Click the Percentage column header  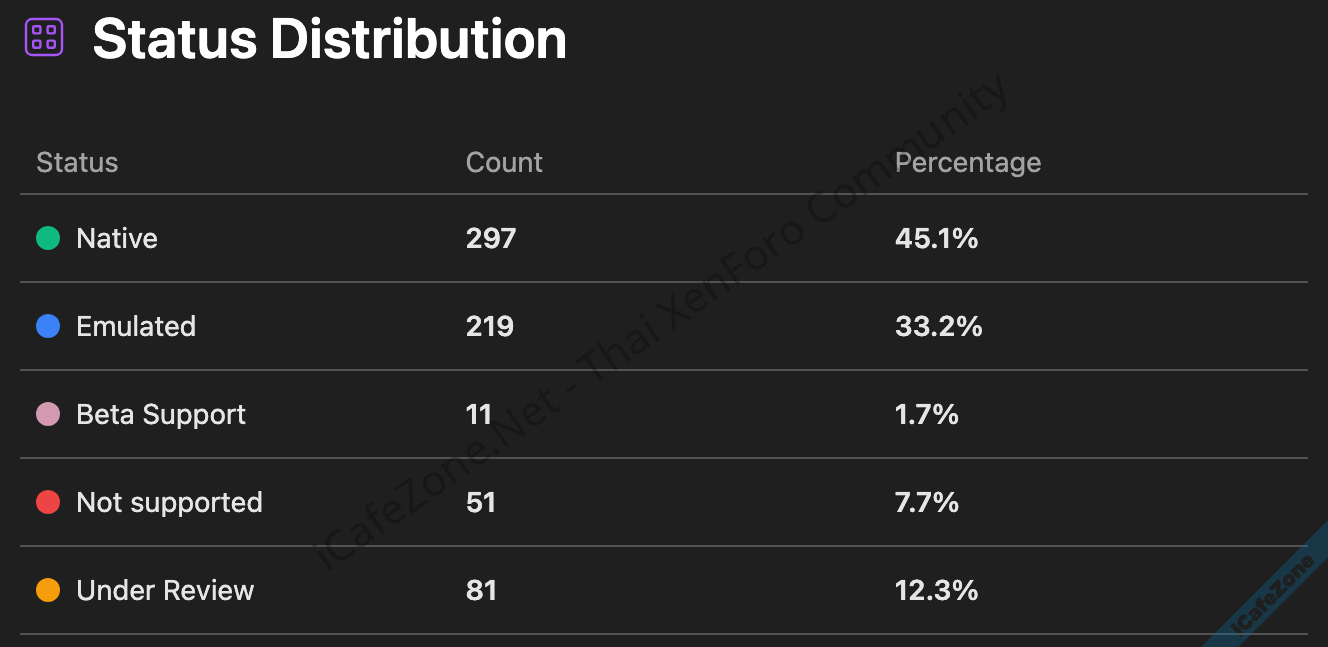pyautogui.click(x=967, y=162)
